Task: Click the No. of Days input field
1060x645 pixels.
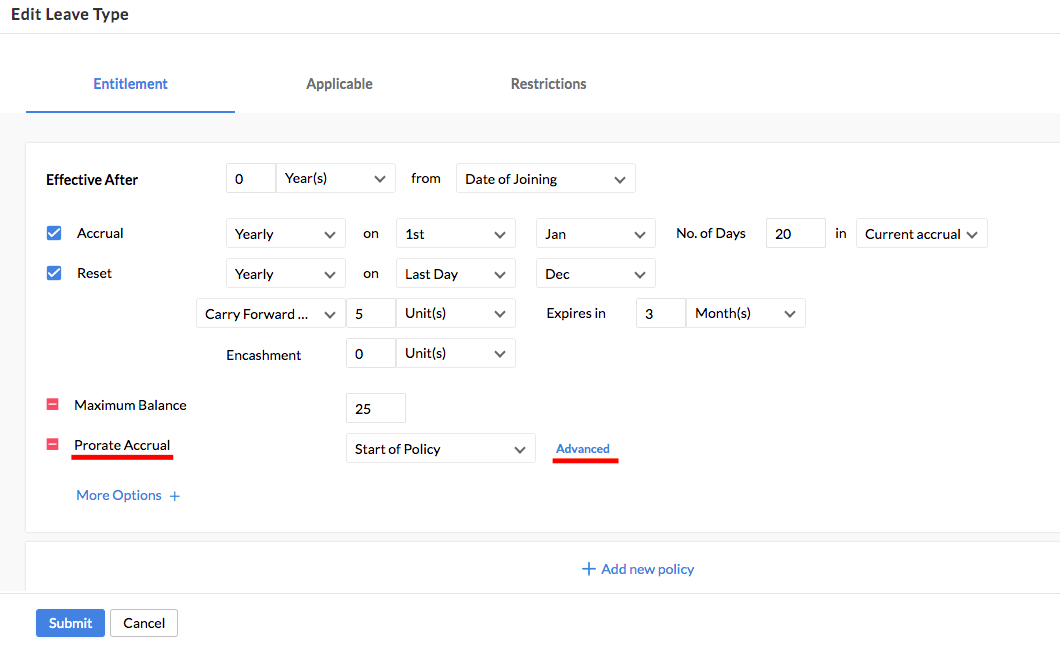Action: 795,234
